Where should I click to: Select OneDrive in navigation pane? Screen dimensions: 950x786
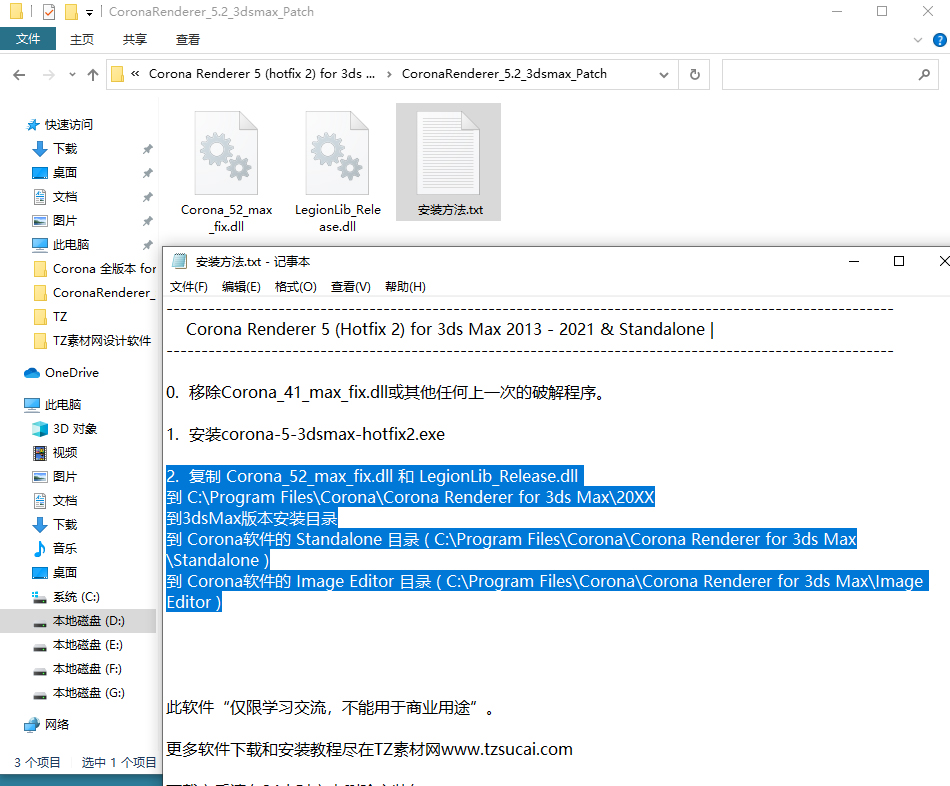pyautogui.click(x=71, y=373)
